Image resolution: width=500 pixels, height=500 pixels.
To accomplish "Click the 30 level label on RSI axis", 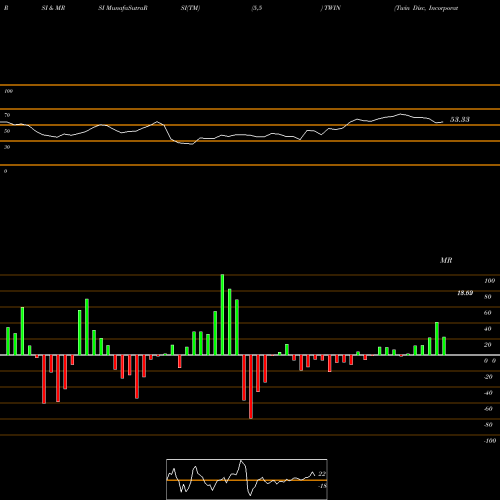I will click(x=7, y=147).
